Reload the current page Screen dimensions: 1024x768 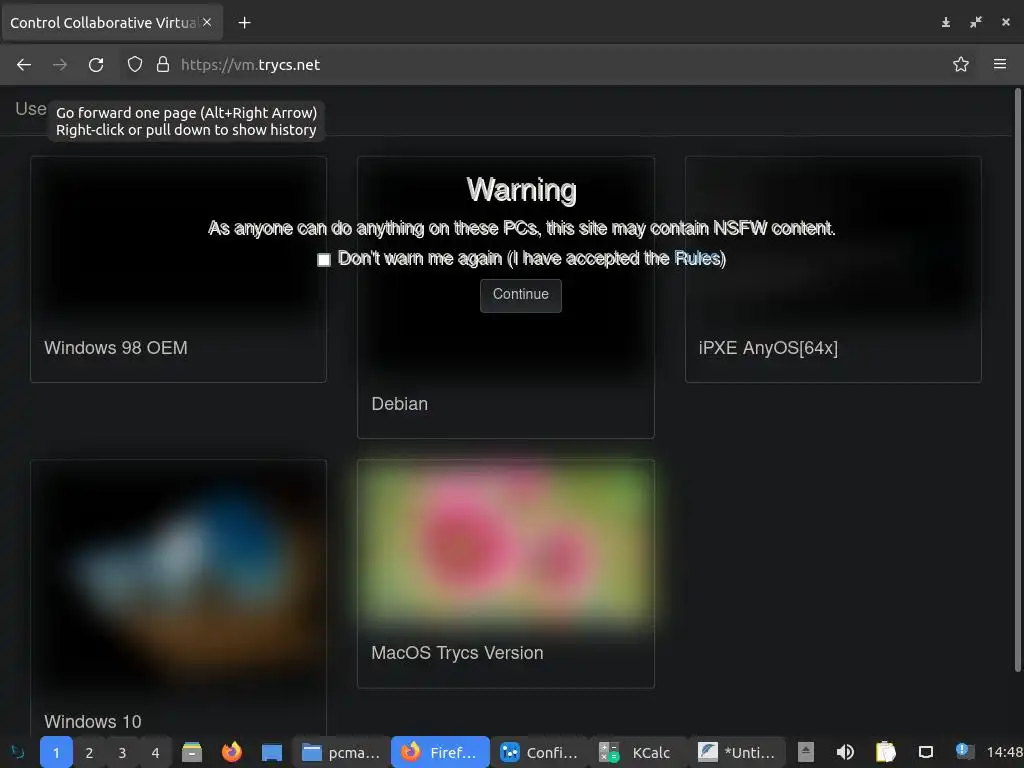point(96,65)
